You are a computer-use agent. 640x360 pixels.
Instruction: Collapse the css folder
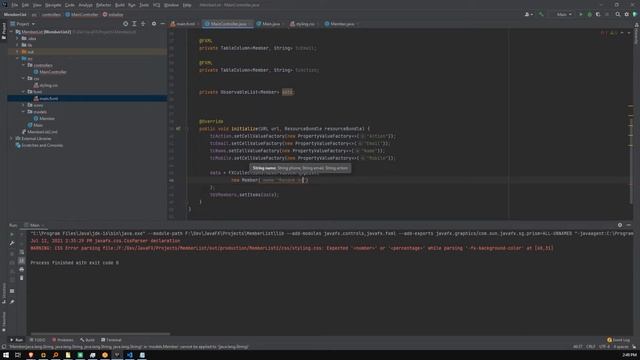(x=24, y=78)
